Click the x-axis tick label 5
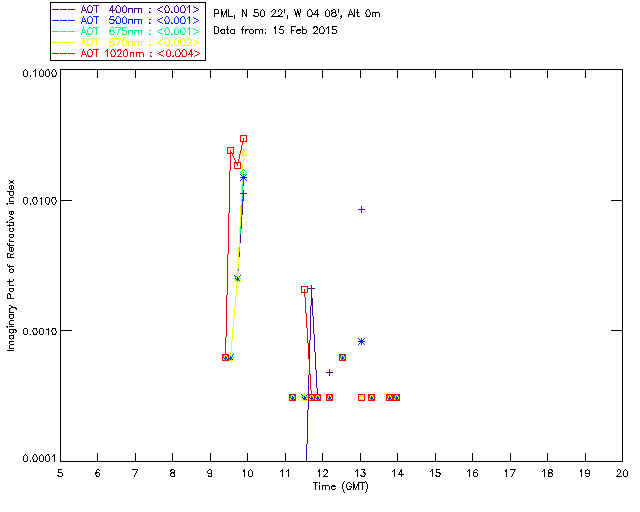The height and width of the screenshot is (512, 640). pos(60,473)
